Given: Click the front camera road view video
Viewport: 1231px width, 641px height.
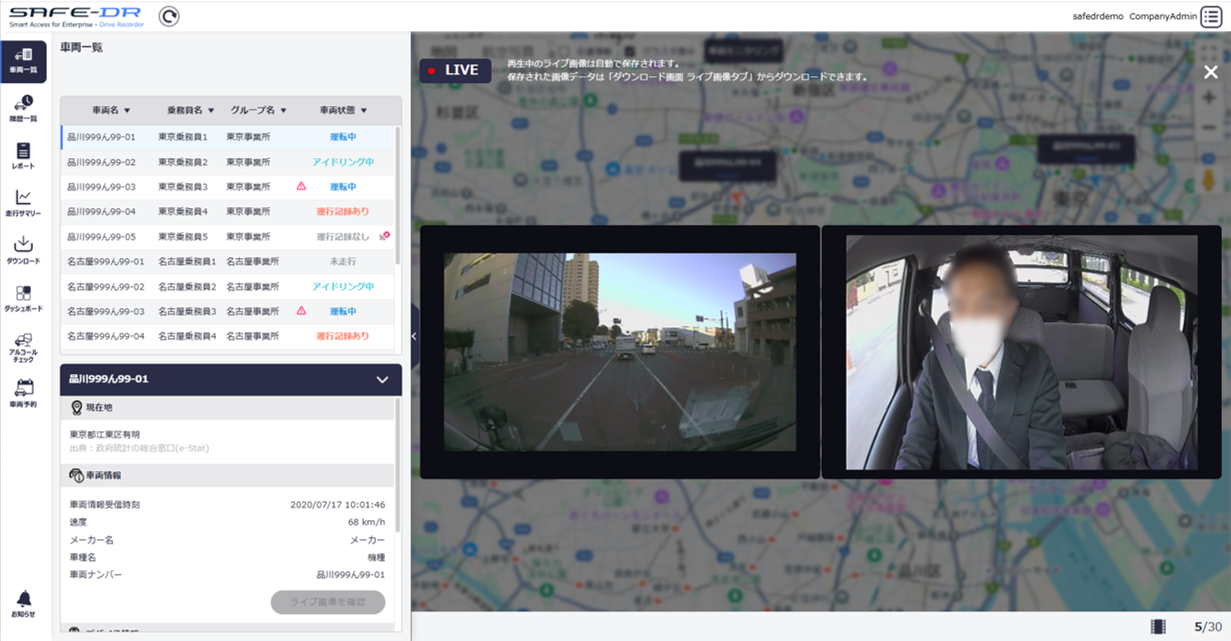Looking at the screenshot, I should point(620,351).
